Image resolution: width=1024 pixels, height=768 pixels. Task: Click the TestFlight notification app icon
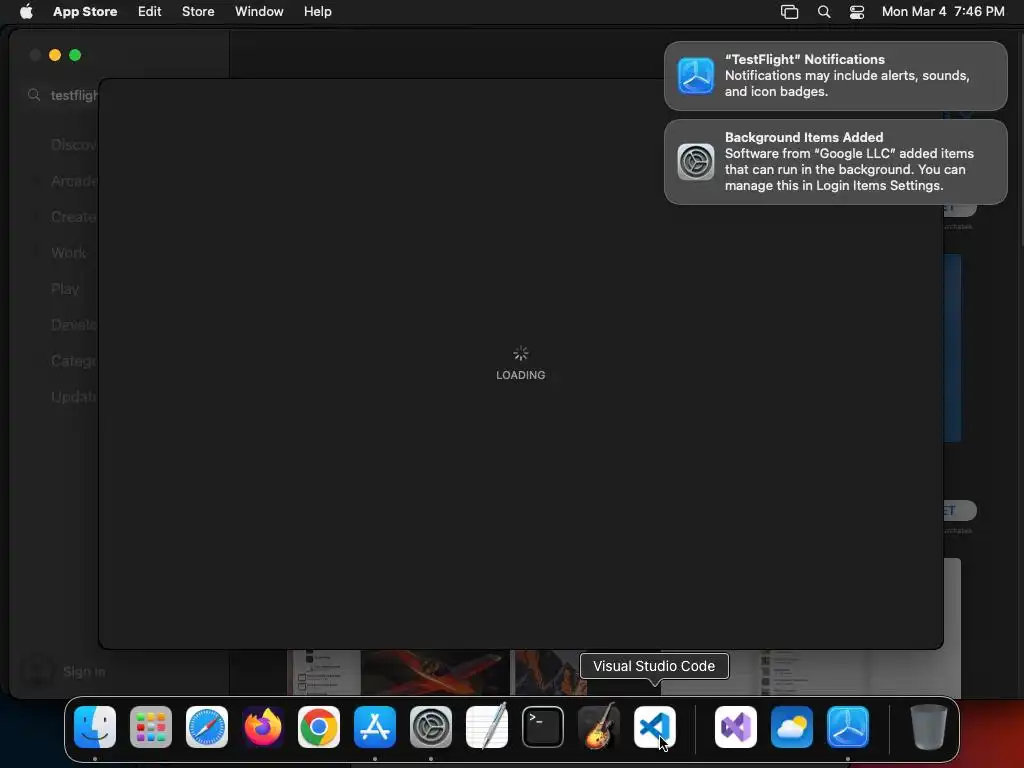click(696, 76)
